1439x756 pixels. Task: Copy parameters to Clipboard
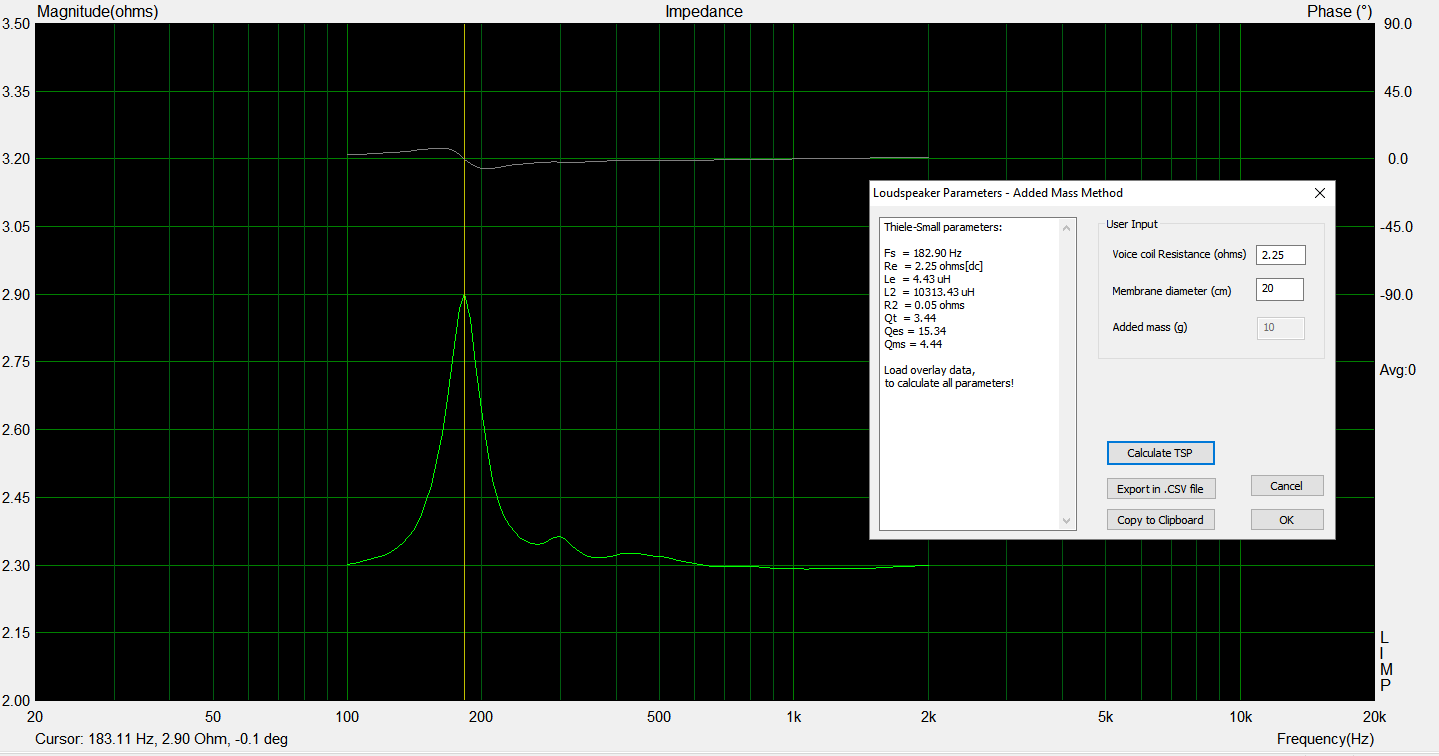pyautogui.click(x=1160, y=520)
